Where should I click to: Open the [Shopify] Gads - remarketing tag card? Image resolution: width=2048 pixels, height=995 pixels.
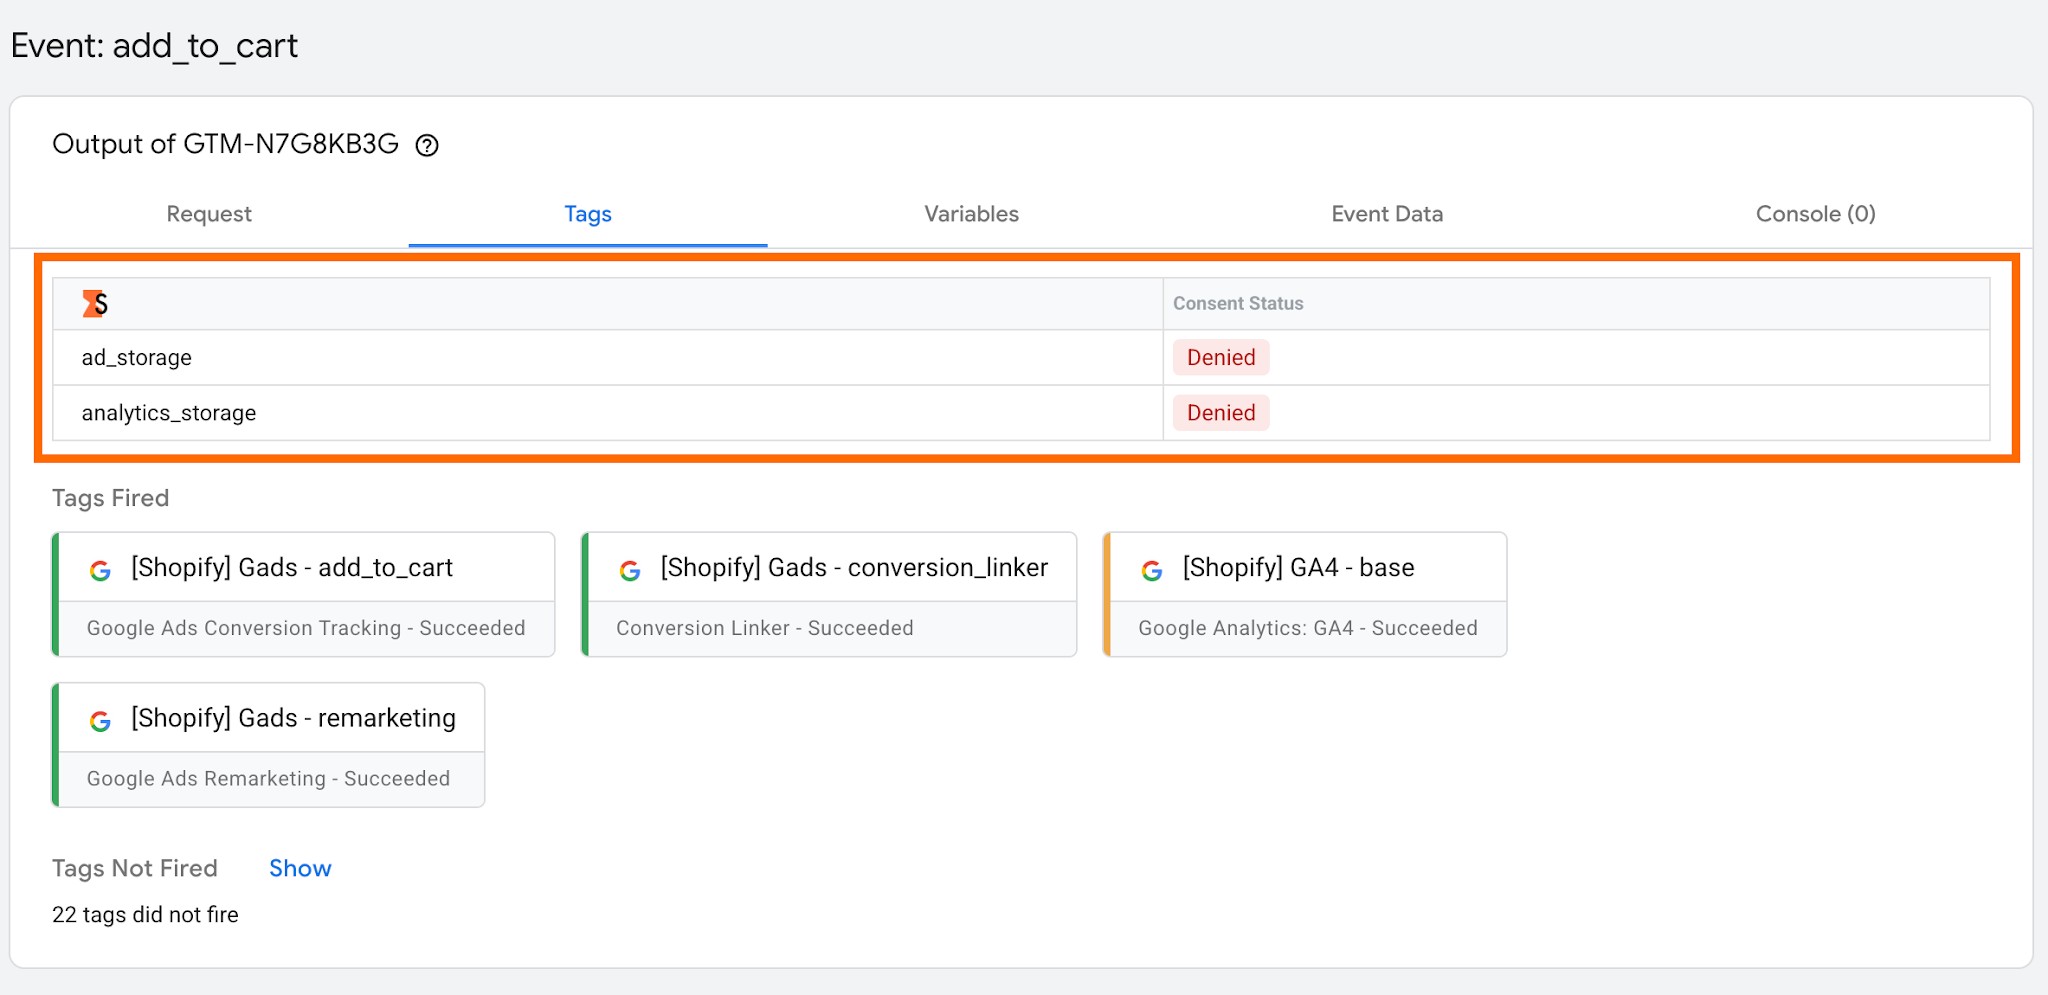click(x=268, y=745)
